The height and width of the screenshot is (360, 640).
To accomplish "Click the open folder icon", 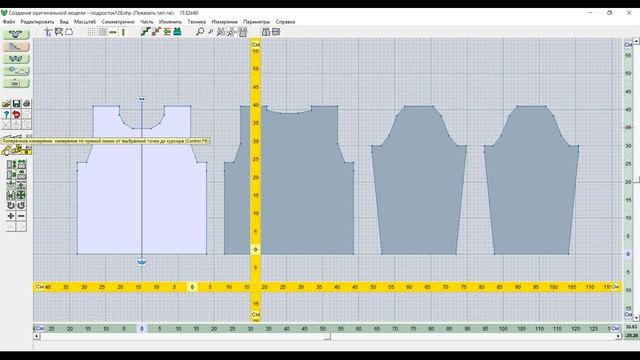I will [6, 104].
